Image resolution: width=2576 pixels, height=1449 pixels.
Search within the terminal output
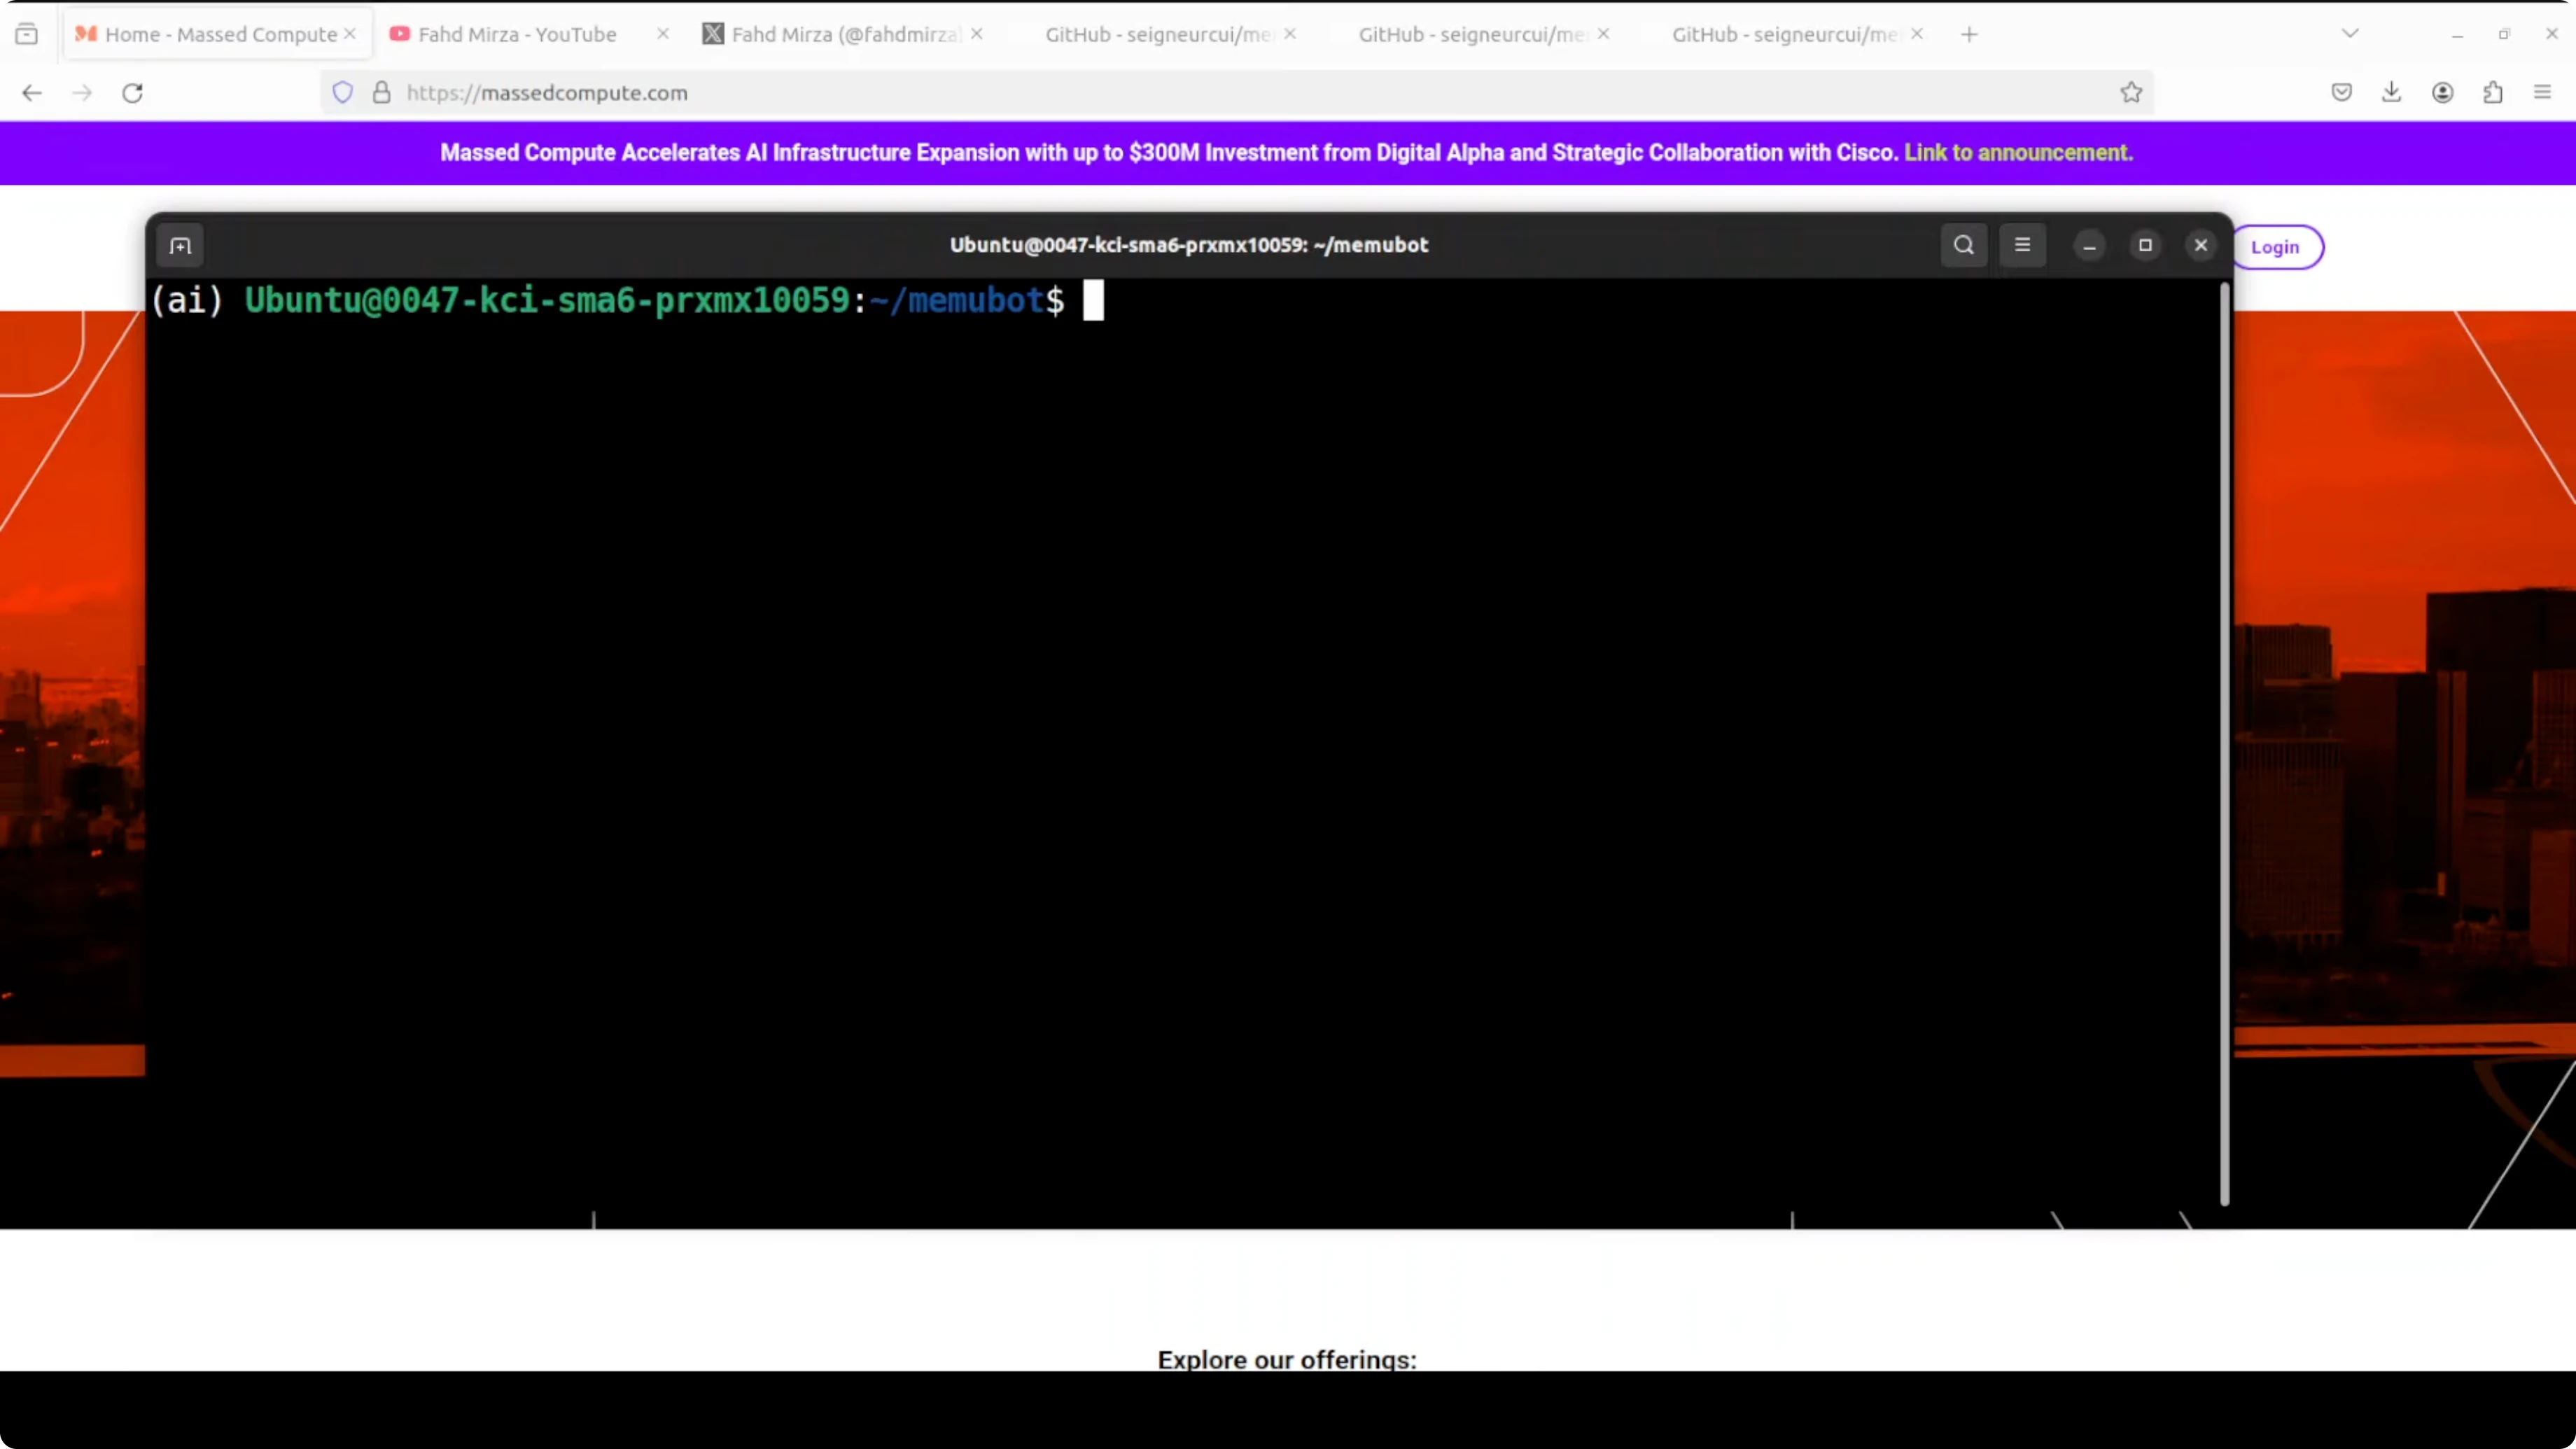click(1962, 245)
